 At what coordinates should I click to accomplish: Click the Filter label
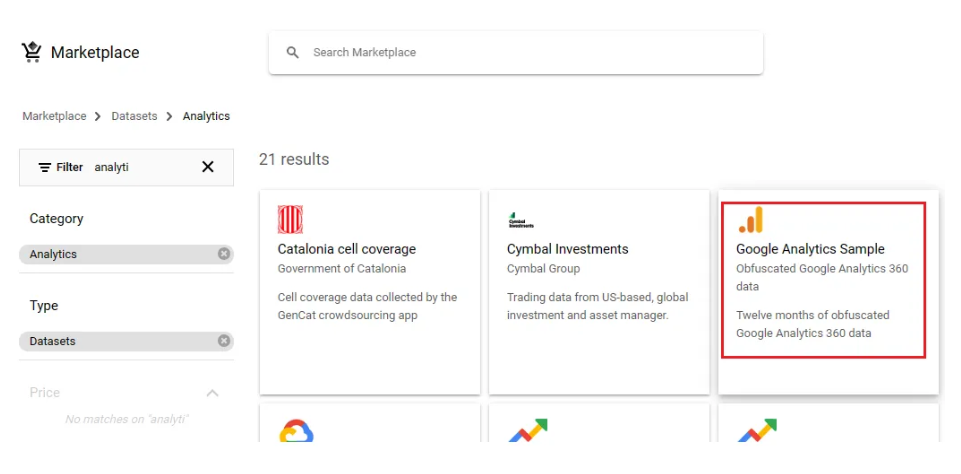click(69, 167)
